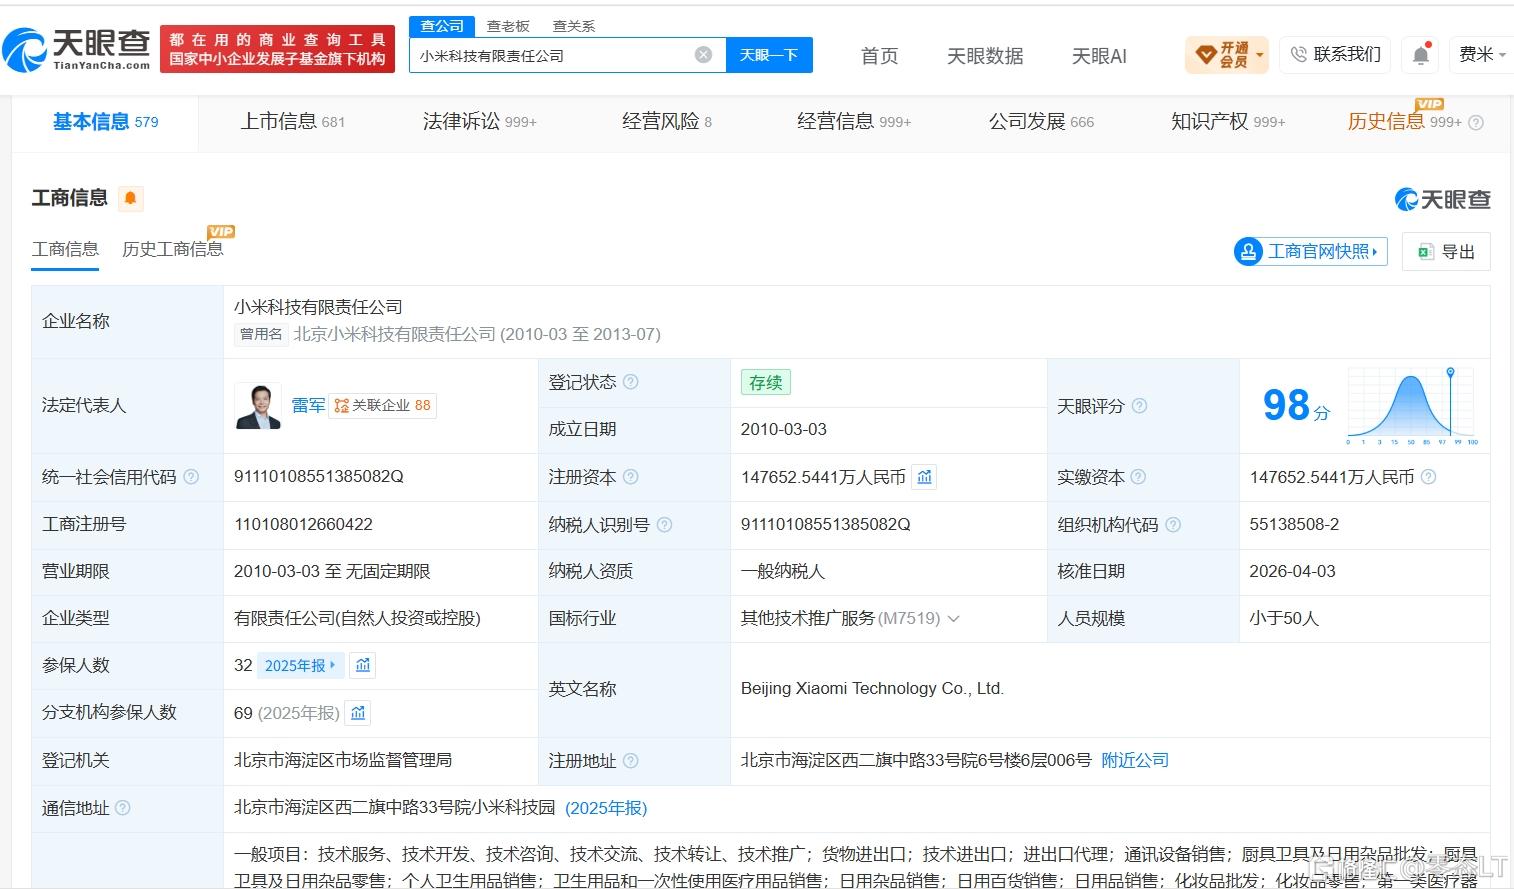
Task: Click former name 北京小米科技有限责任公司
Action: (394, 334)
